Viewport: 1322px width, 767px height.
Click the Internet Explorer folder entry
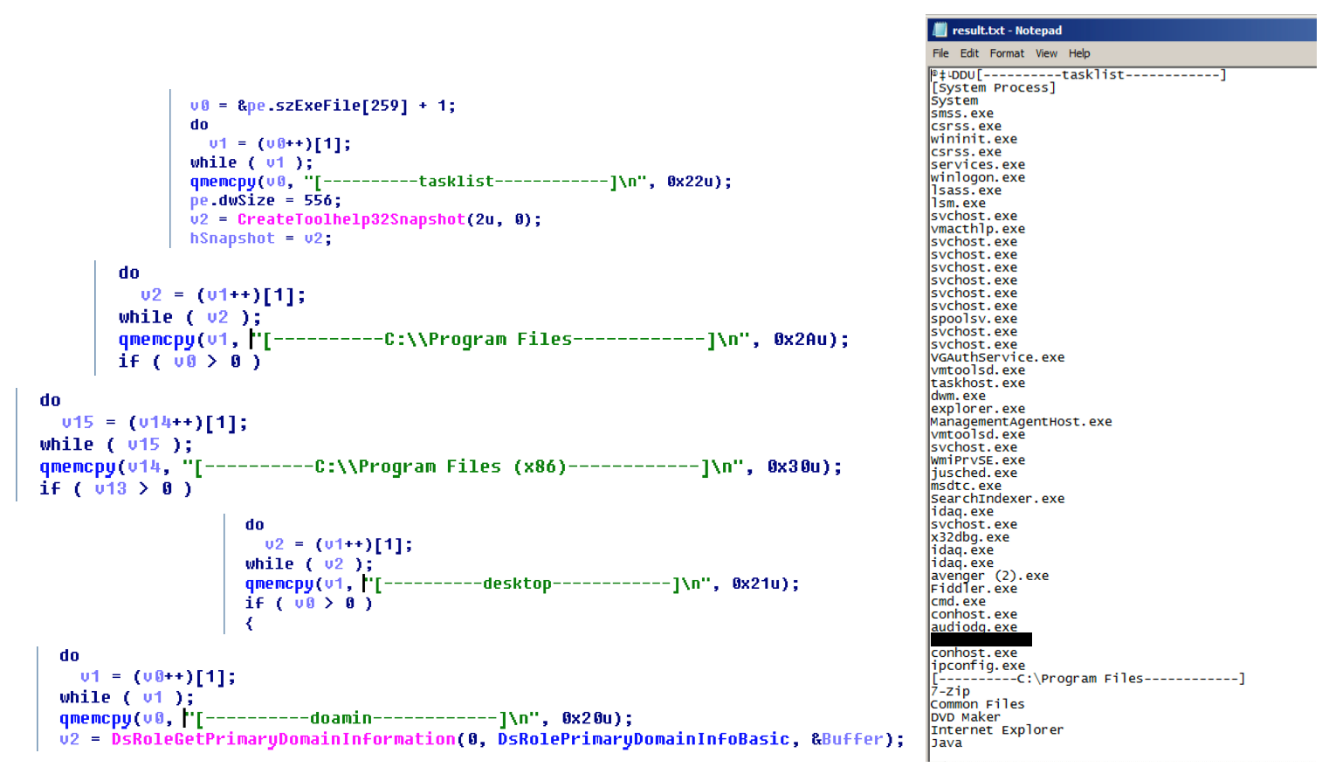[983, 730]
